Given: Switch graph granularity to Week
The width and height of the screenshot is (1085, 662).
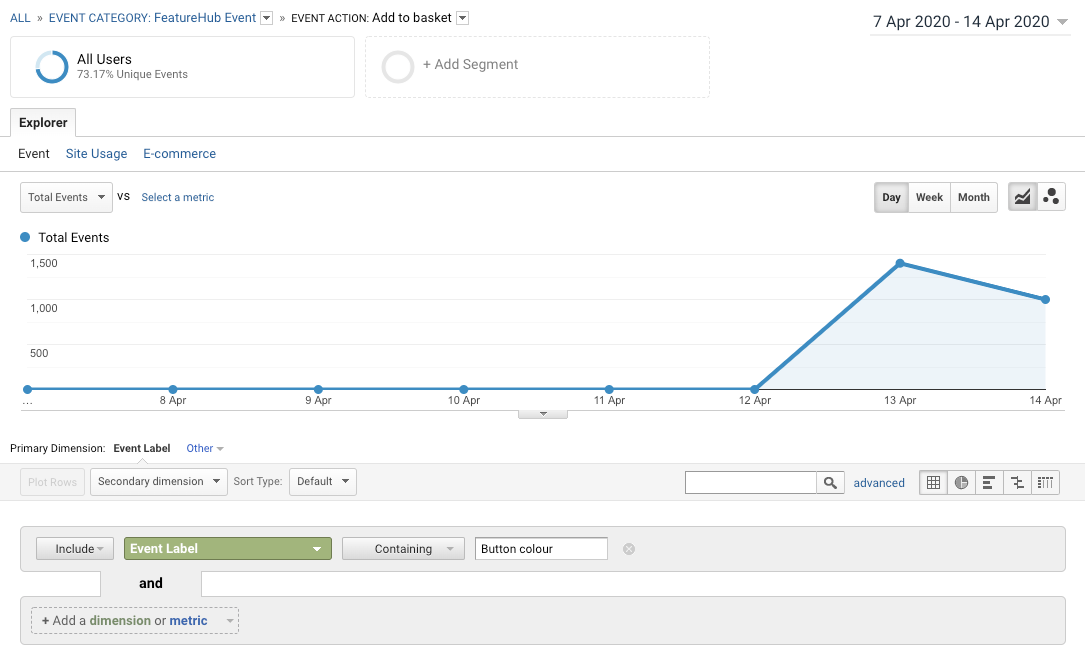Looking at the screenshot, I should coord(929,197).
